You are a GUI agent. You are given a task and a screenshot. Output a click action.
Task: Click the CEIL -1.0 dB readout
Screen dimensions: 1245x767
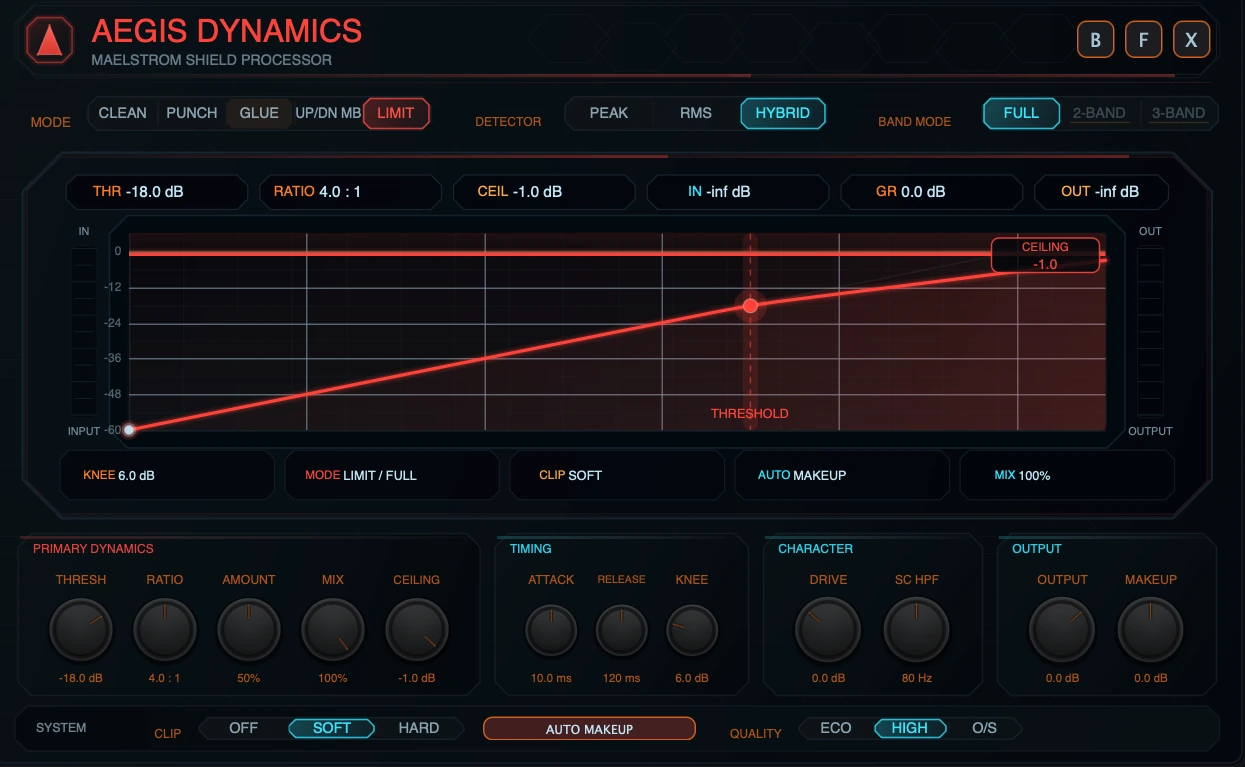(x=544, y=191)
